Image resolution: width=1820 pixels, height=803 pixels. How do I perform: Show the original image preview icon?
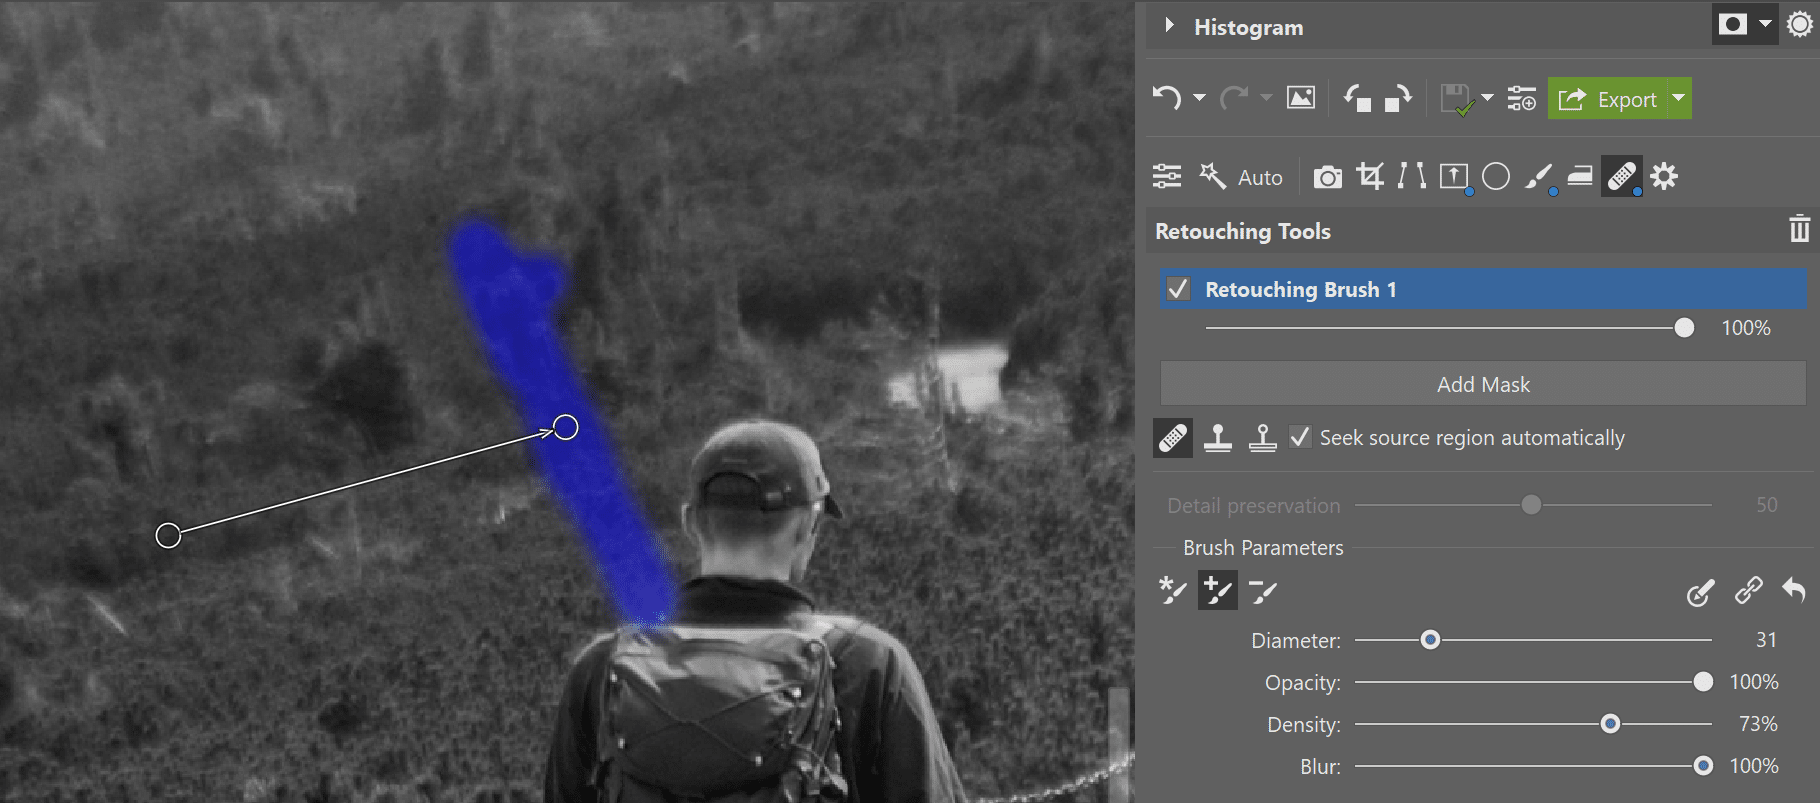pyautogui.click(x=1300, y=98)
